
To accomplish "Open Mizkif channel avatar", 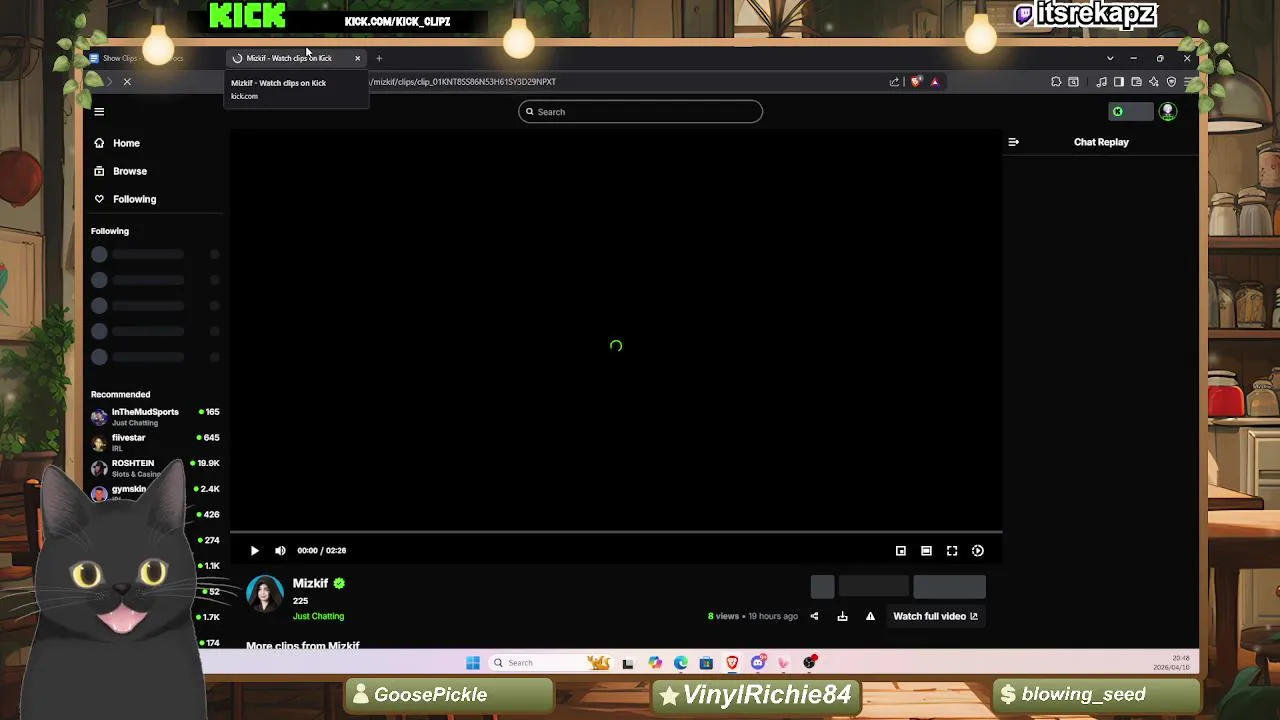I will (265, 594).
